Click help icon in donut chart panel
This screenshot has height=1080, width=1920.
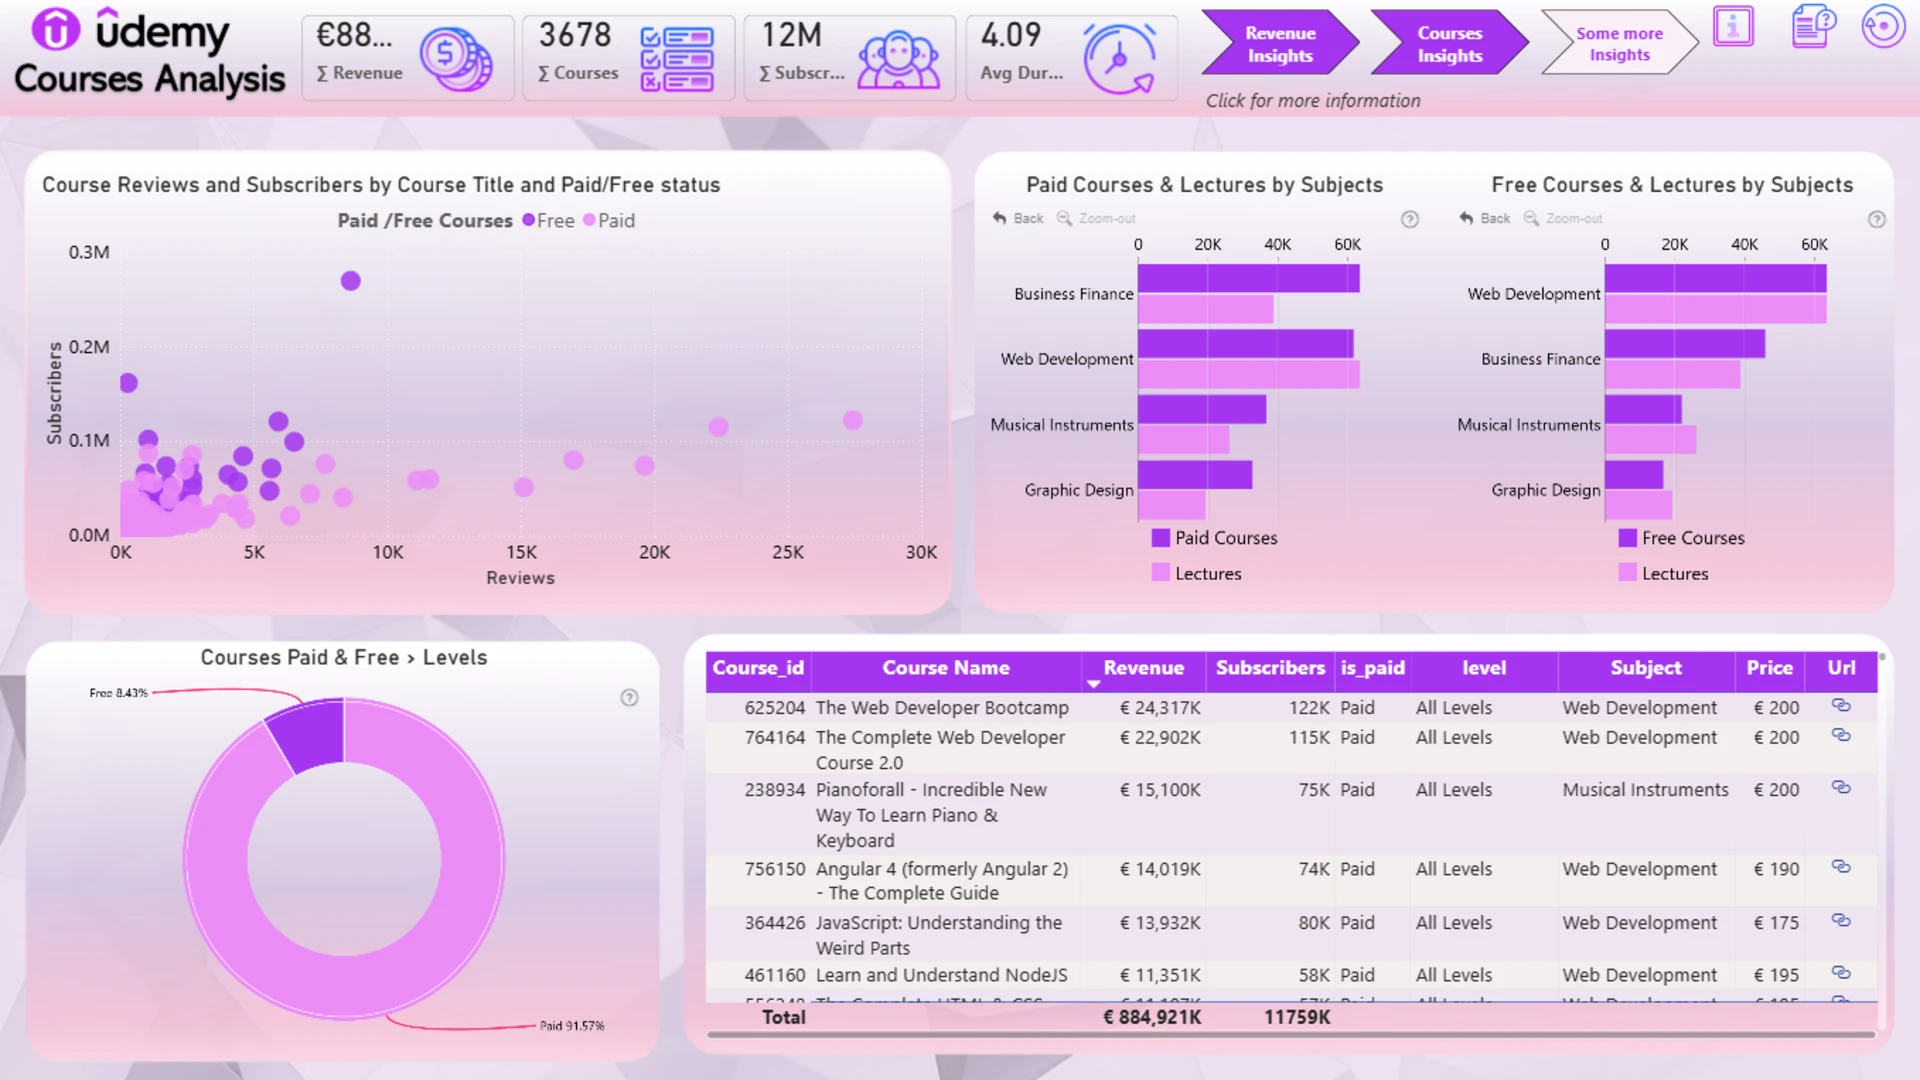tap(629, 698)
